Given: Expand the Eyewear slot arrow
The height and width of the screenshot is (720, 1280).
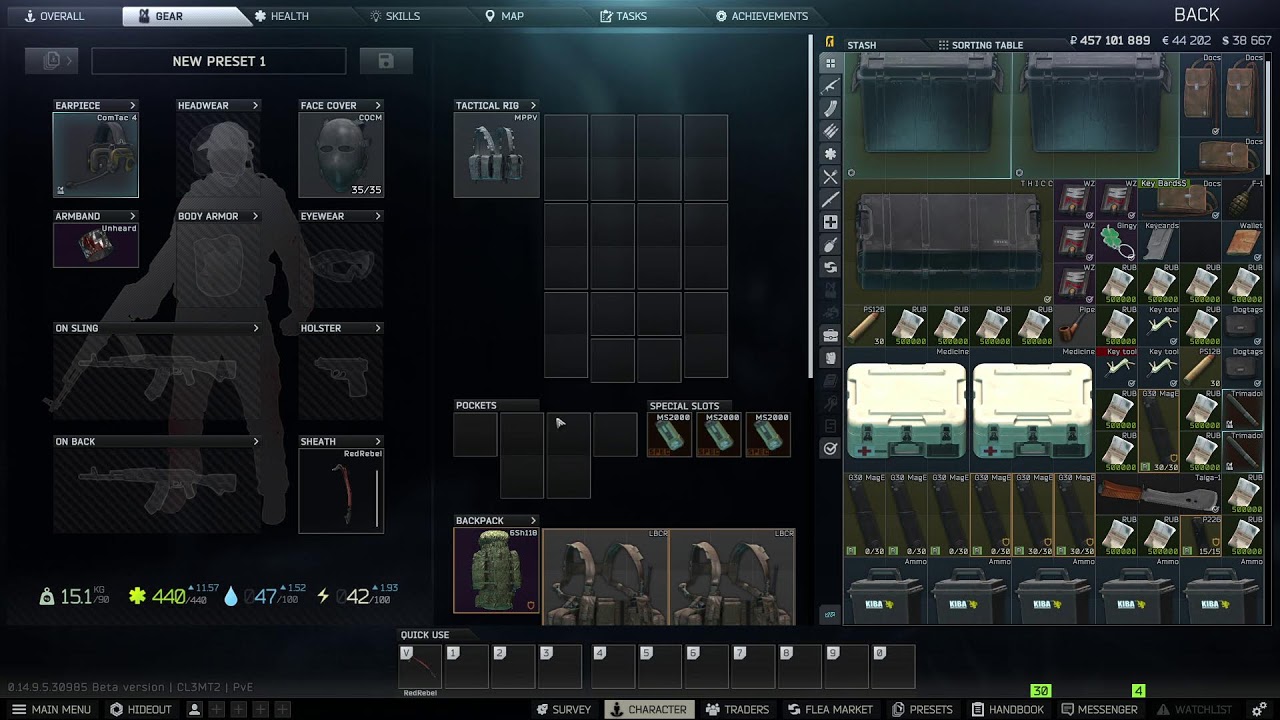Looking at the screenshot, I should pyautogui.click(x=378, y=216).
